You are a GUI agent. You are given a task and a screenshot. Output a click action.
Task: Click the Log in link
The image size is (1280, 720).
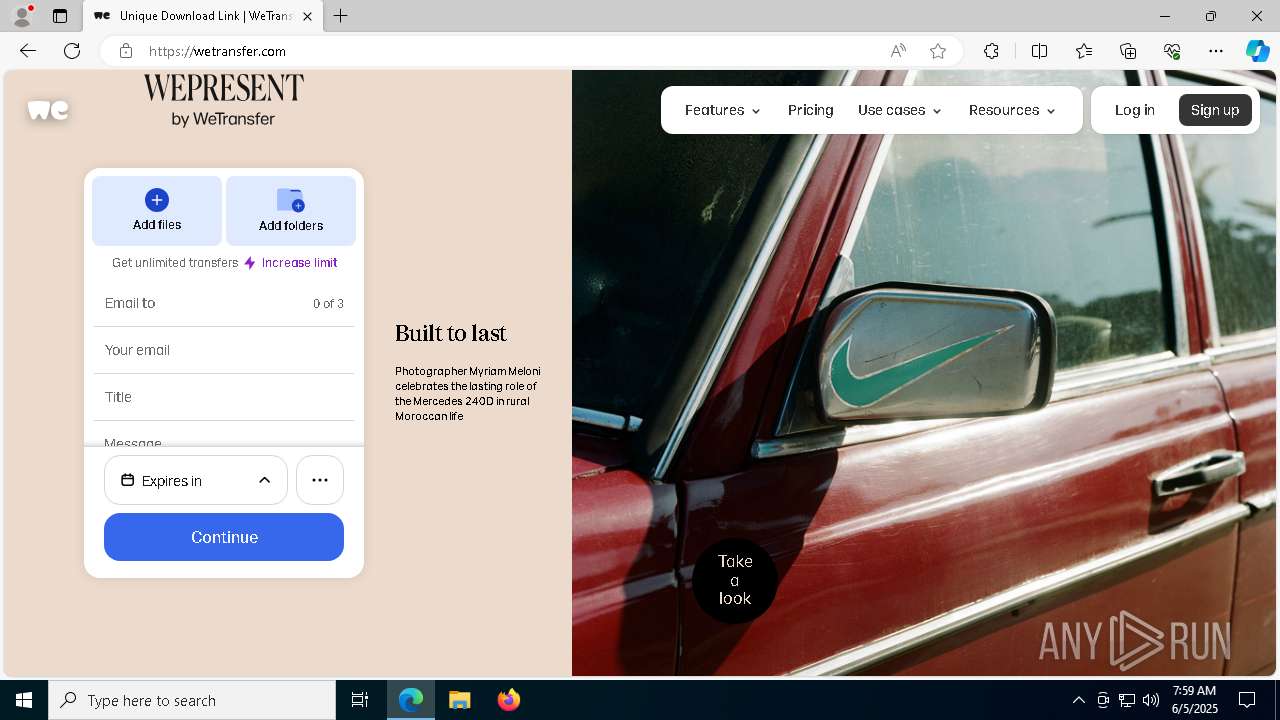pos(1134,110)
